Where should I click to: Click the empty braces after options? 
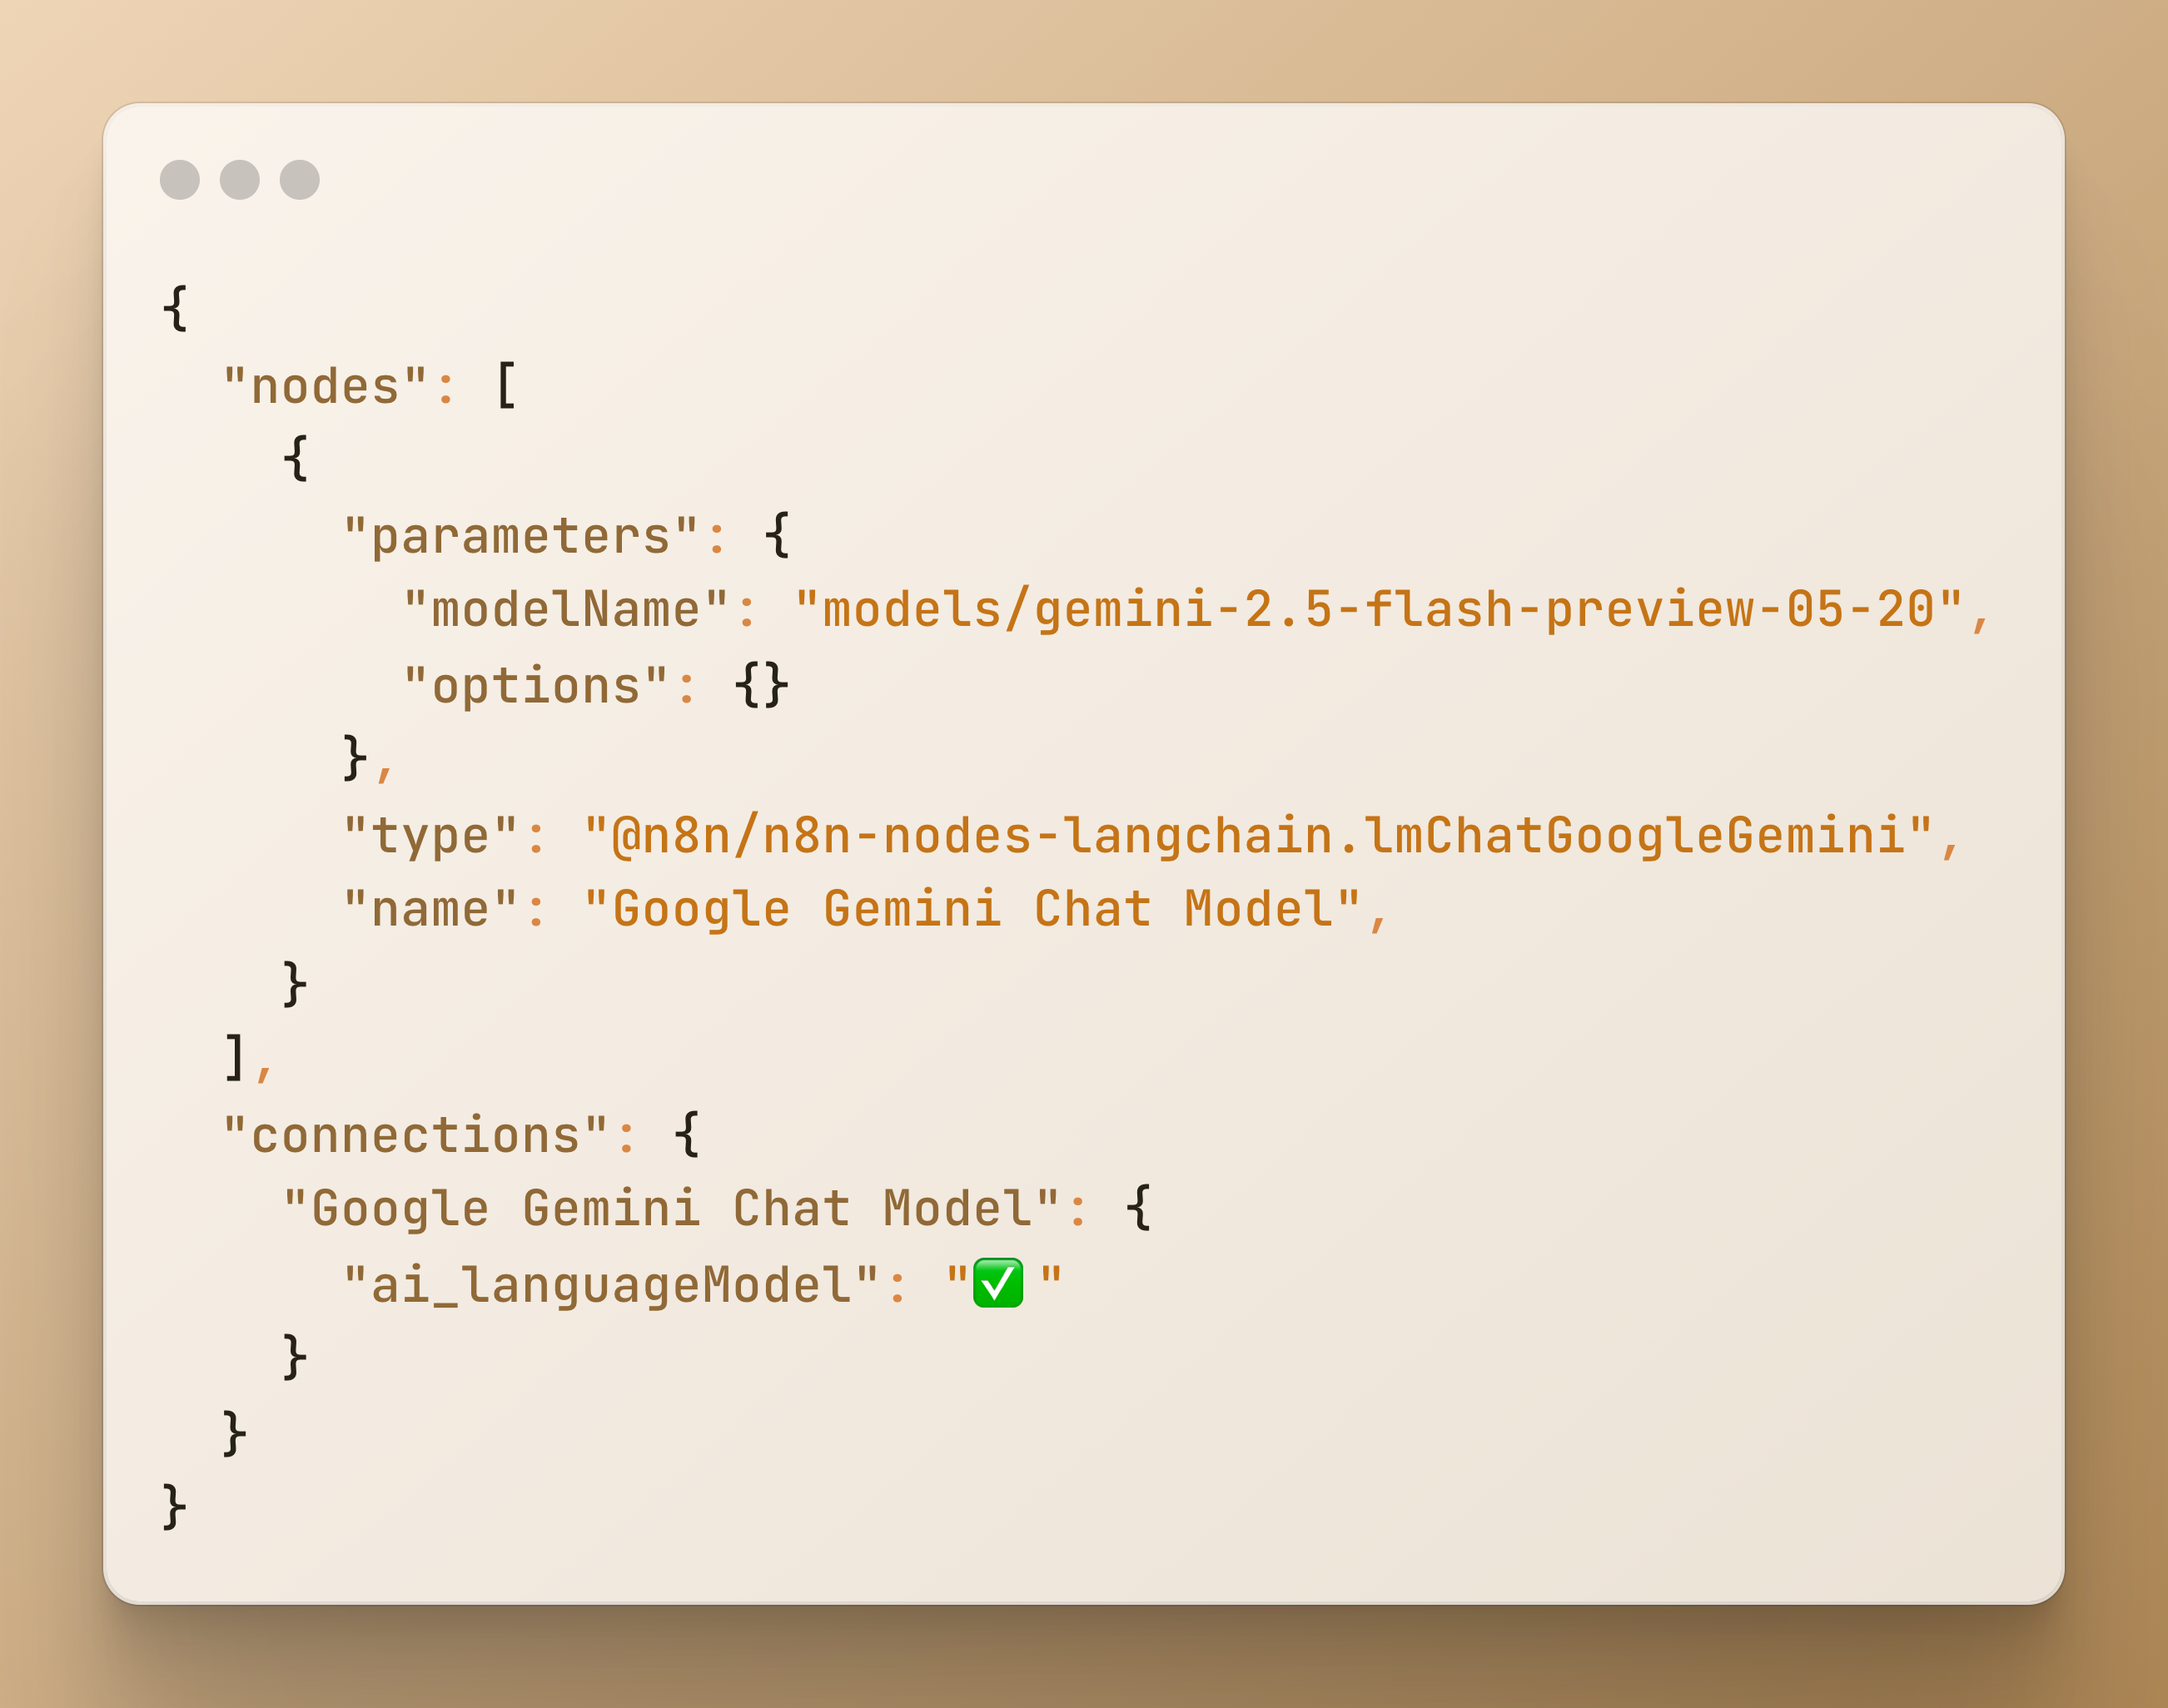point(762,687)
